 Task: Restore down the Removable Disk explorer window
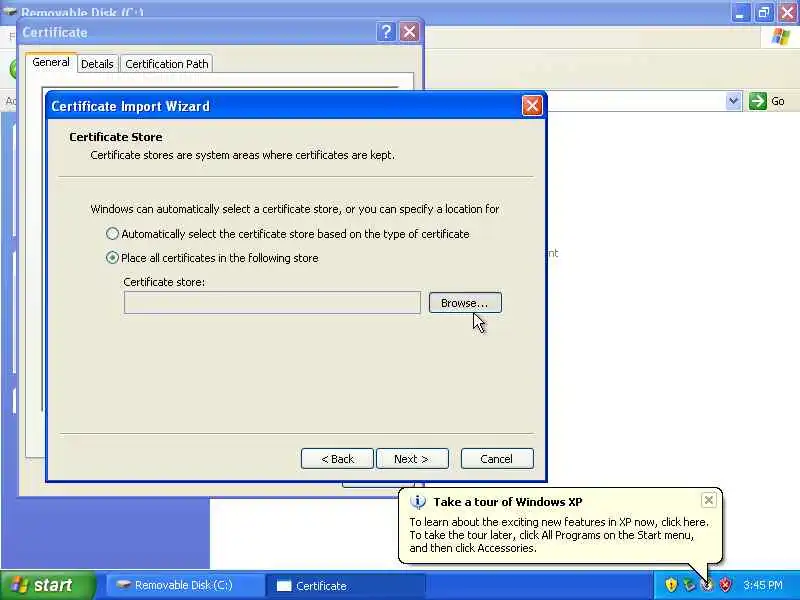(764, 12)
